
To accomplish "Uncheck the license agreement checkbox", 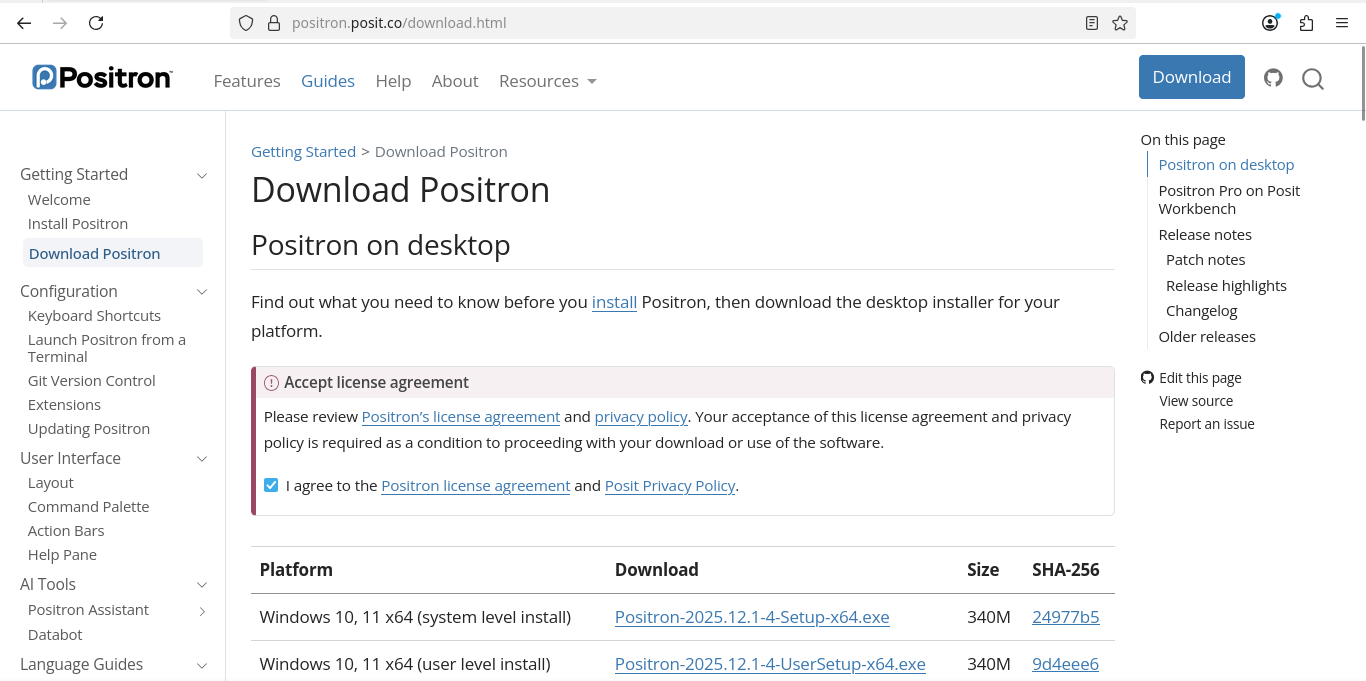I will [x=271, y=485].
